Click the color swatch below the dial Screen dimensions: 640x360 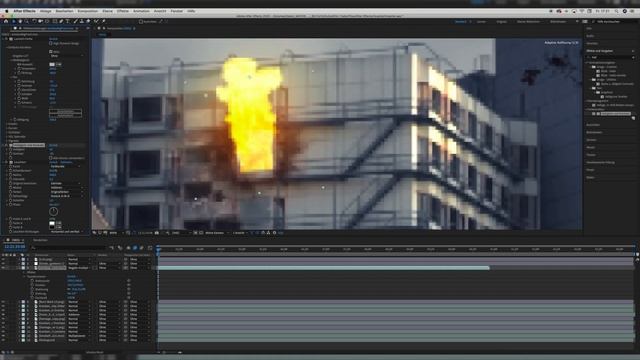[52, 223]
